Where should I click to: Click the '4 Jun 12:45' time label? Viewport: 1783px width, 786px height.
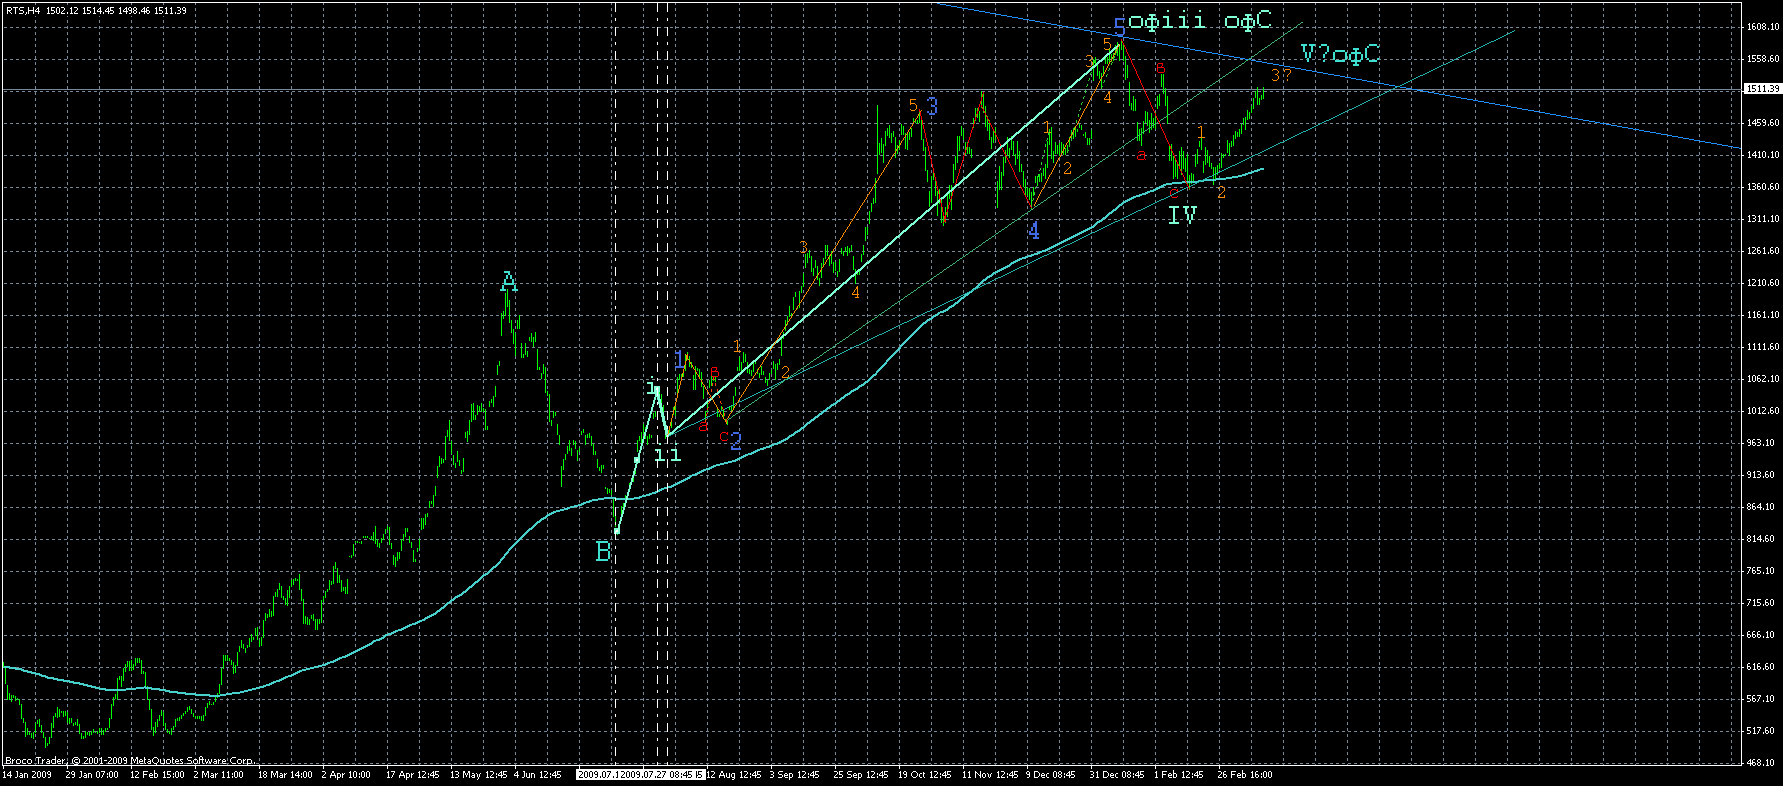pyautogui.click(x=537, y=774)
